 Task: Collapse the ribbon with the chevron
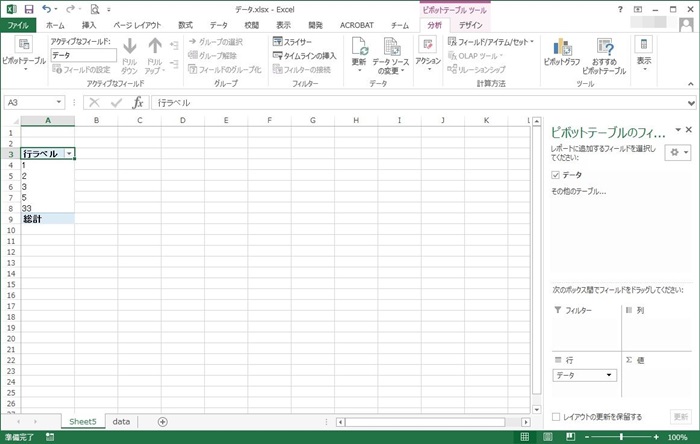691,84
